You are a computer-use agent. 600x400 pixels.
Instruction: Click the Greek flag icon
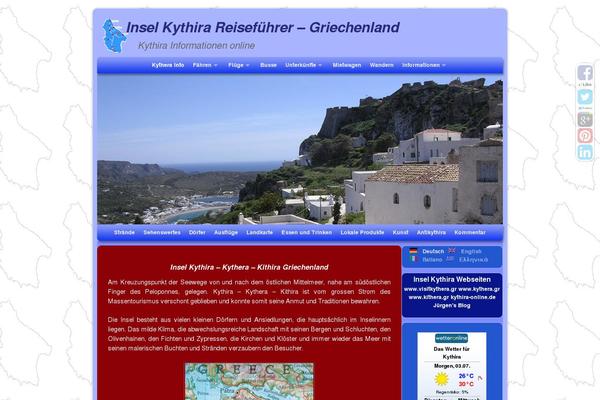point(450,259)
